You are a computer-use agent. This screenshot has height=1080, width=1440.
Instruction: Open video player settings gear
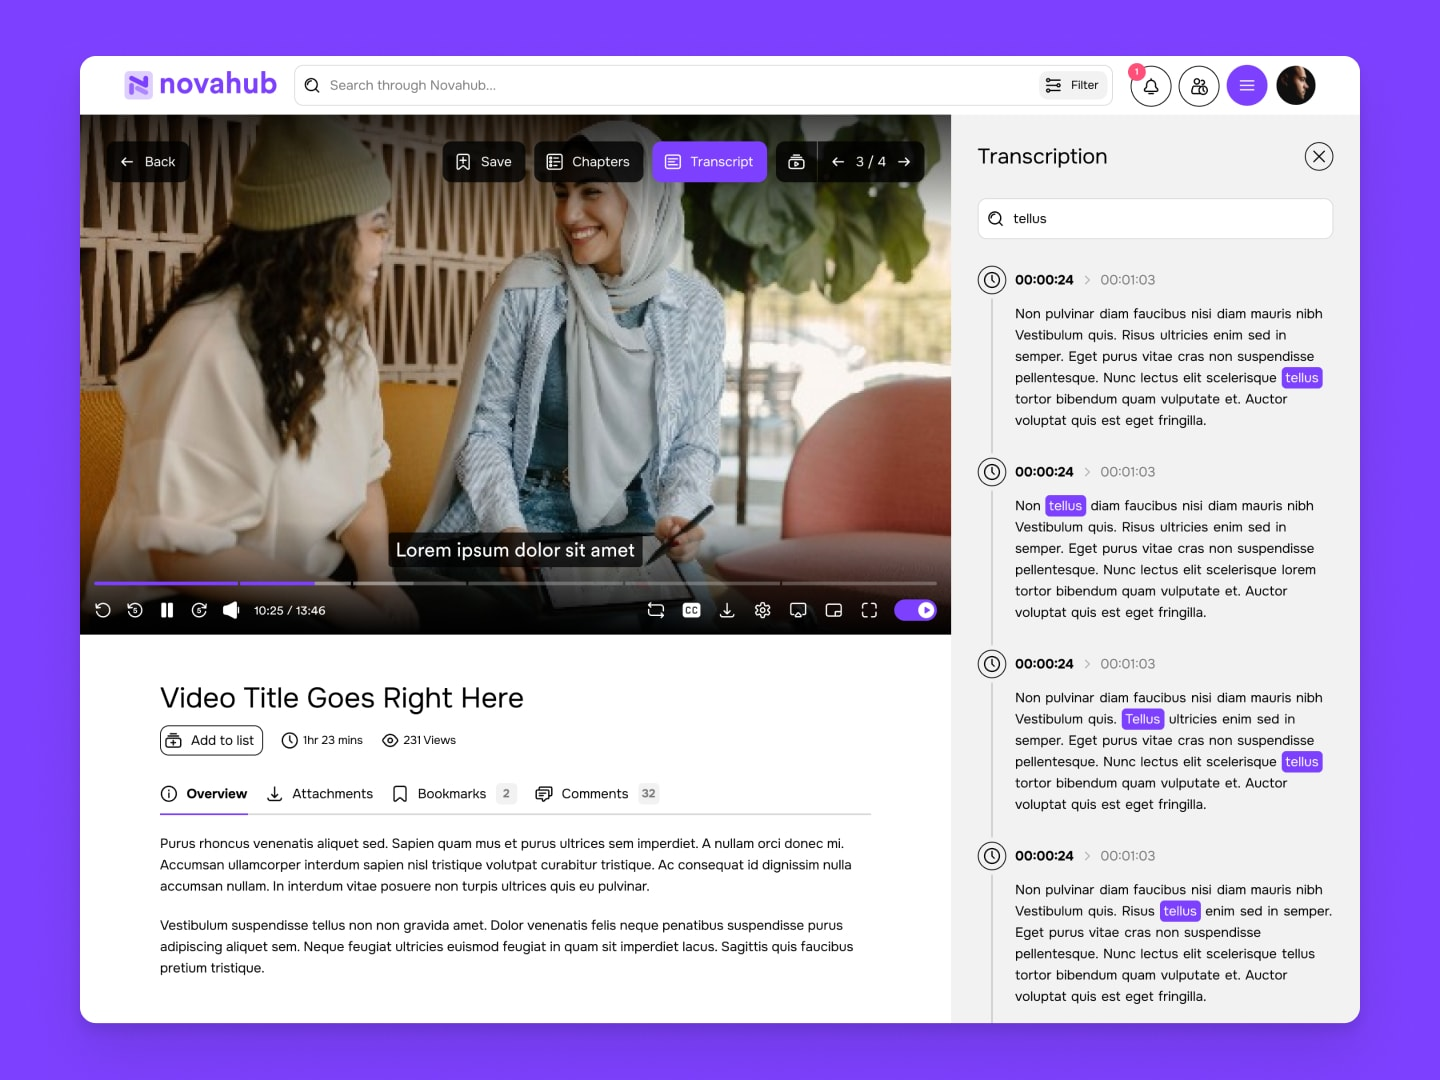pyautogui.click(x=763, y=610)
